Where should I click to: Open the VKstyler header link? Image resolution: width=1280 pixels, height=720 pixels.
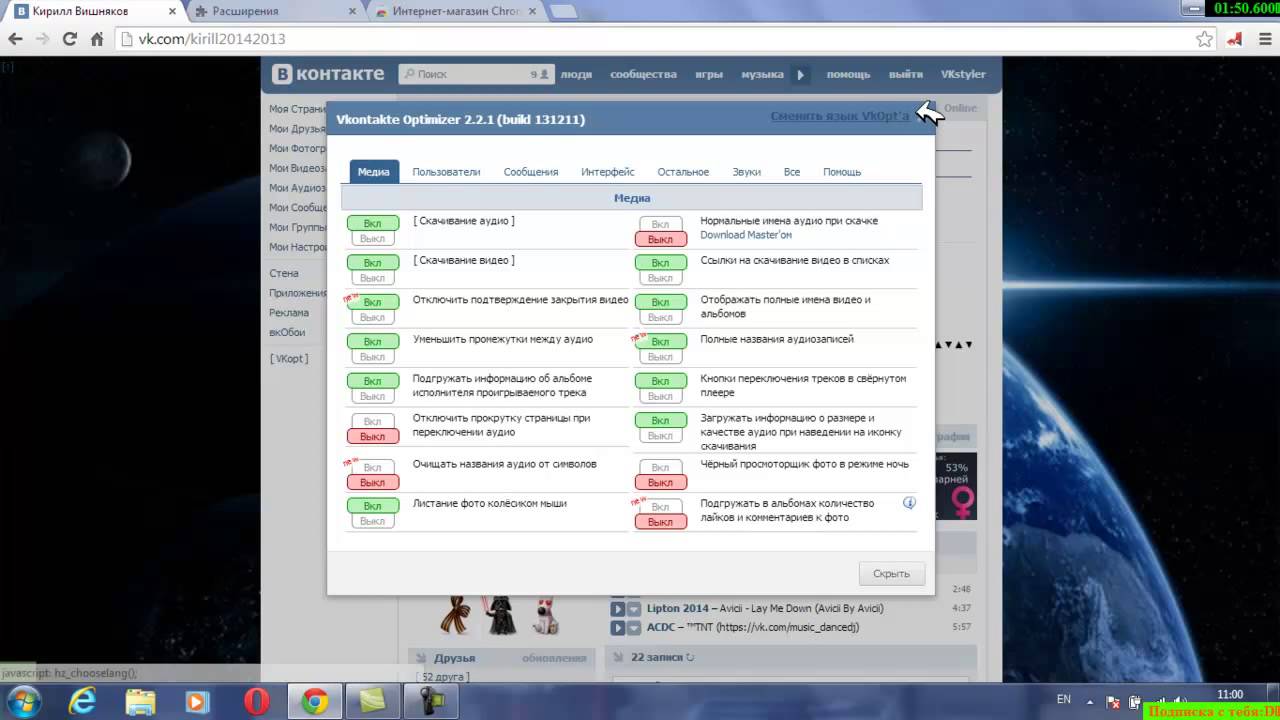pos(963,74)
